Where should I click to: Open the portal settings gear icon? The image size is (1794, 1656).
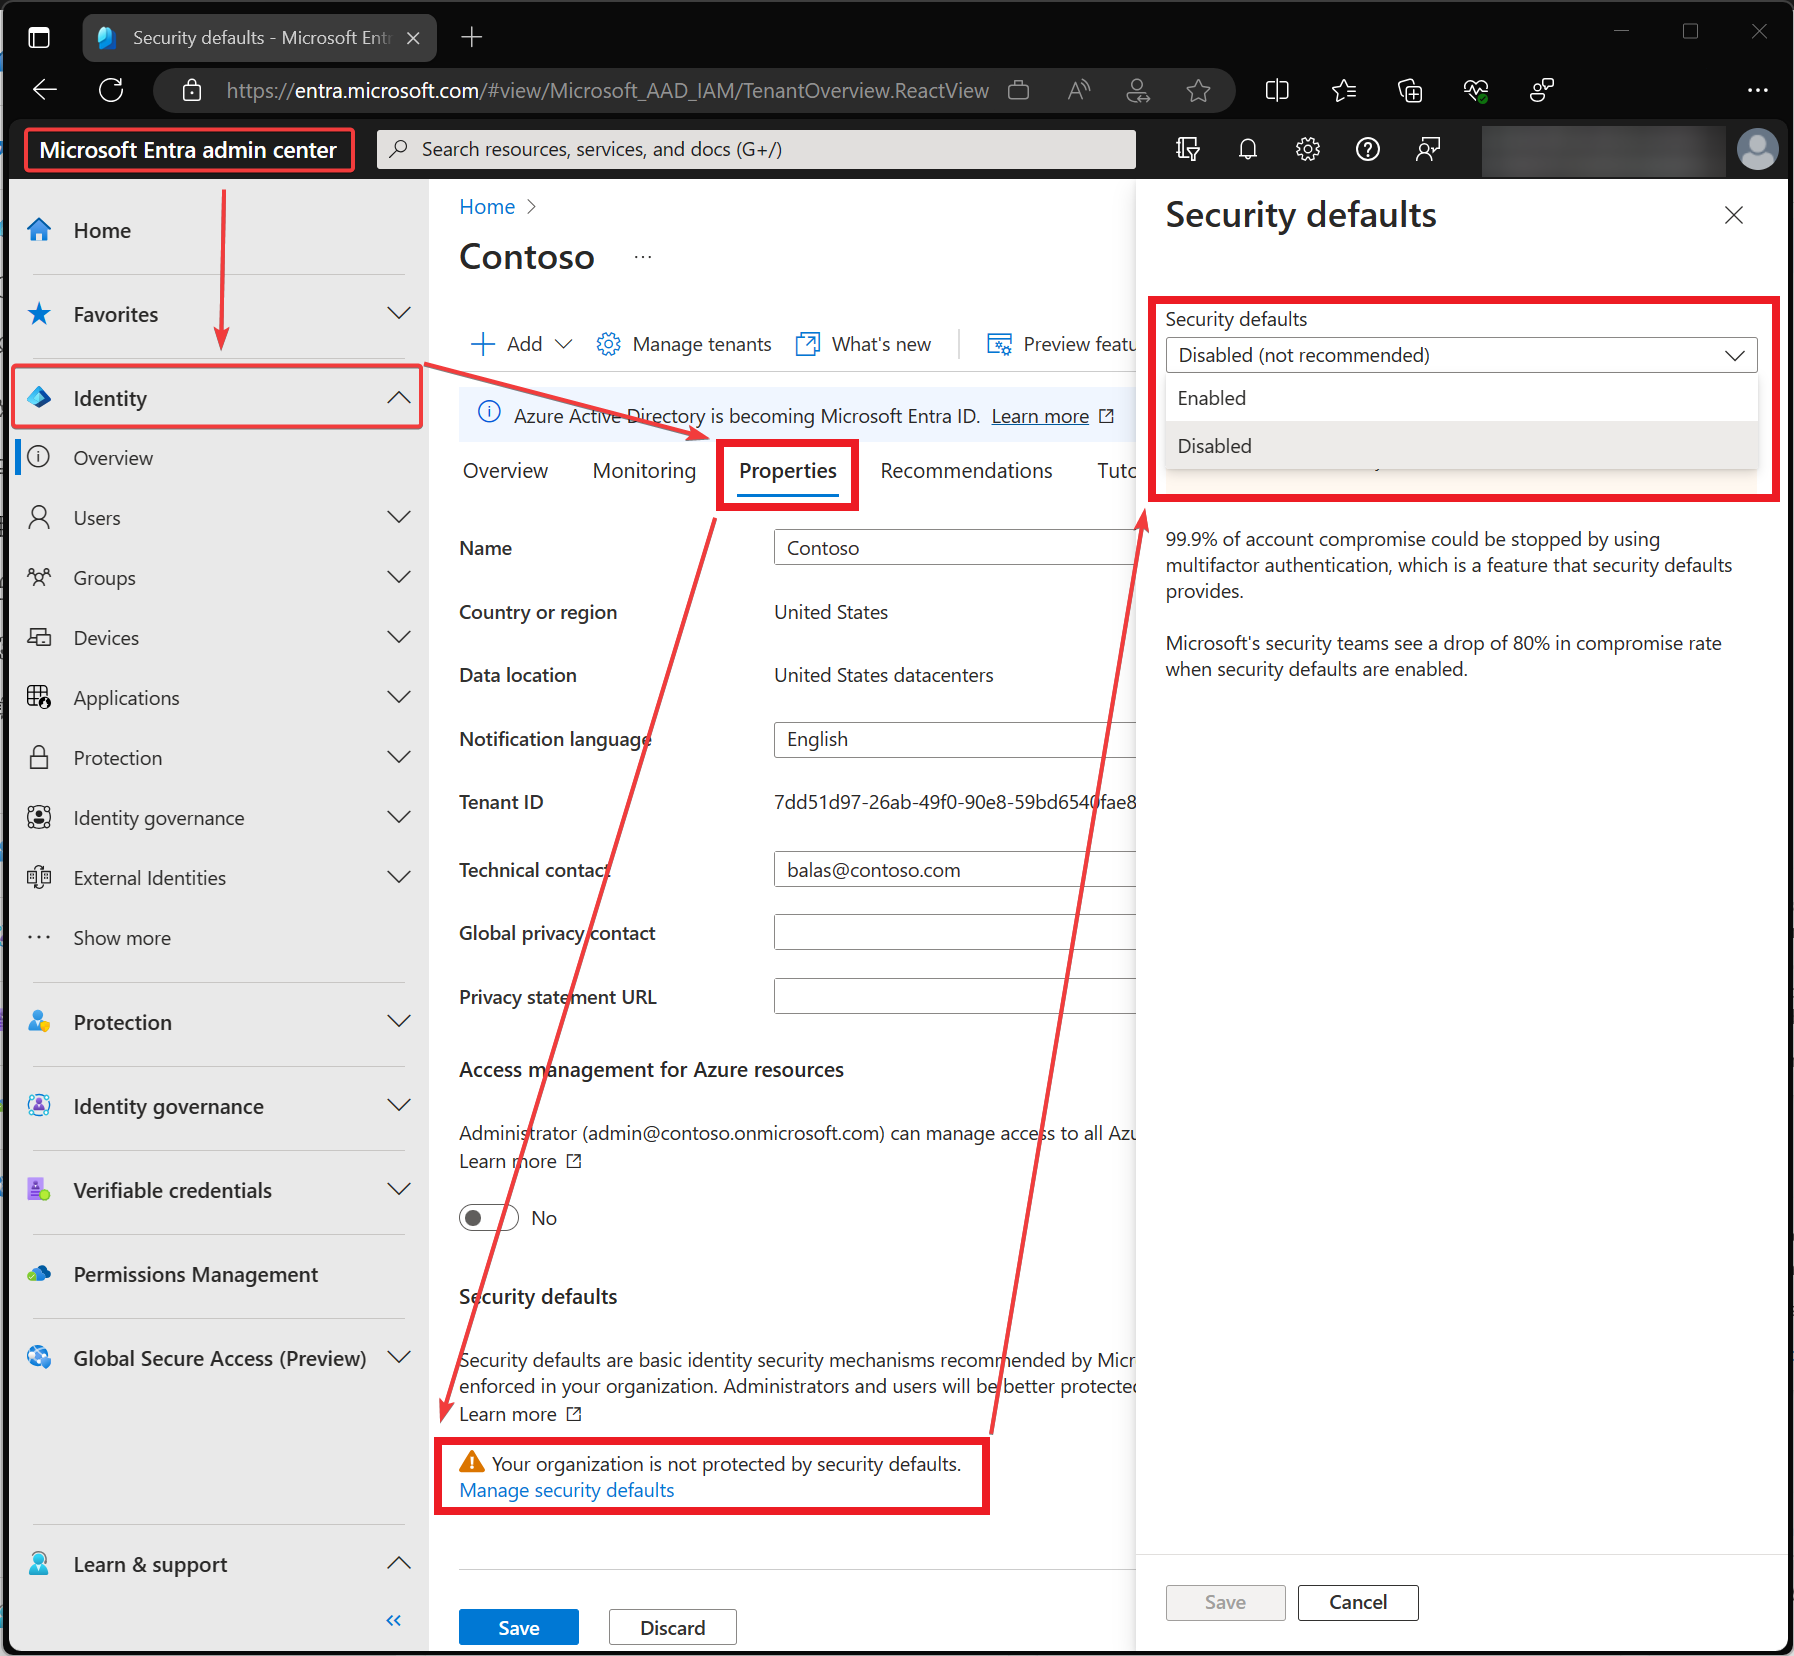pyautogui.click(x=1307, y=150)
